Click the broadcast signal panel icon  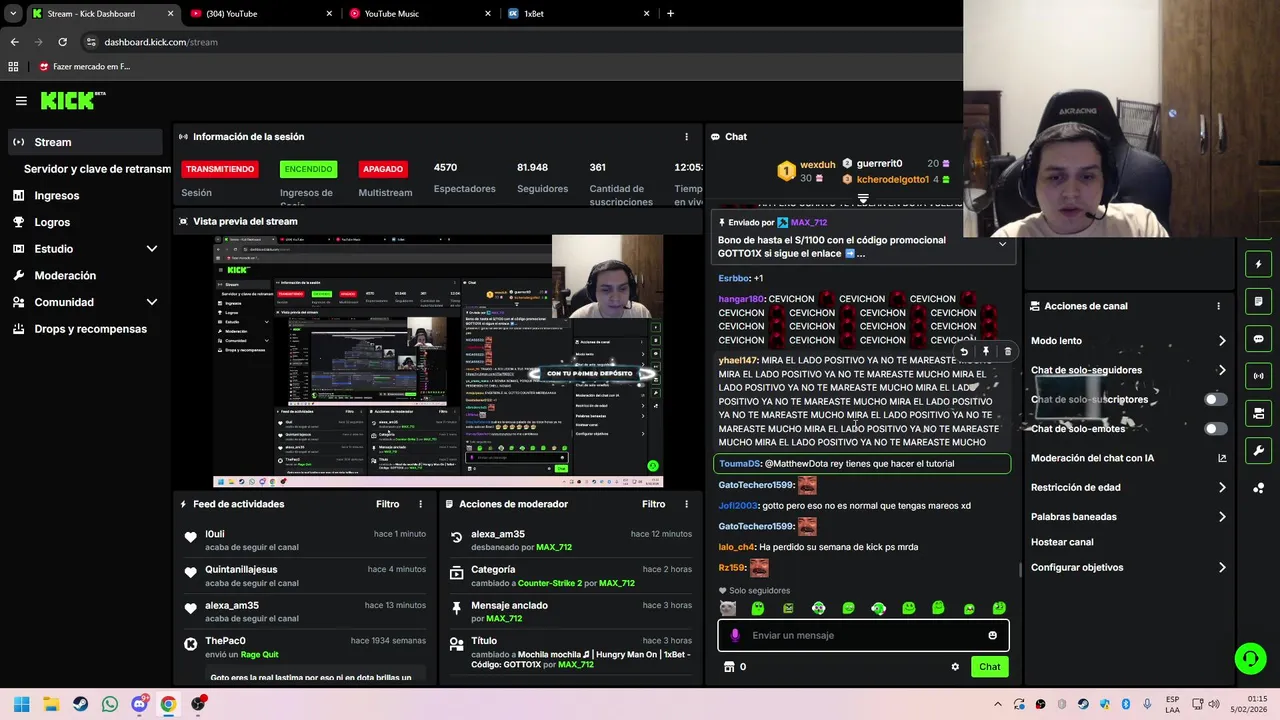pos(1259,376)
